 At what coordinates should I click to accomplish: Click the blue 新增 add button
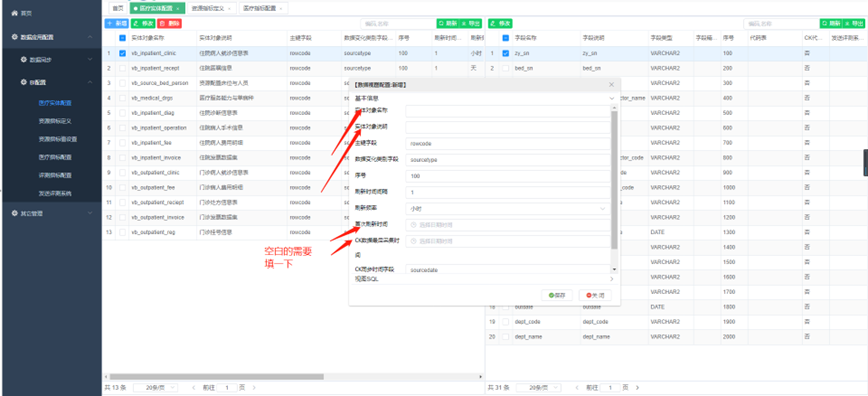point(116,23)
